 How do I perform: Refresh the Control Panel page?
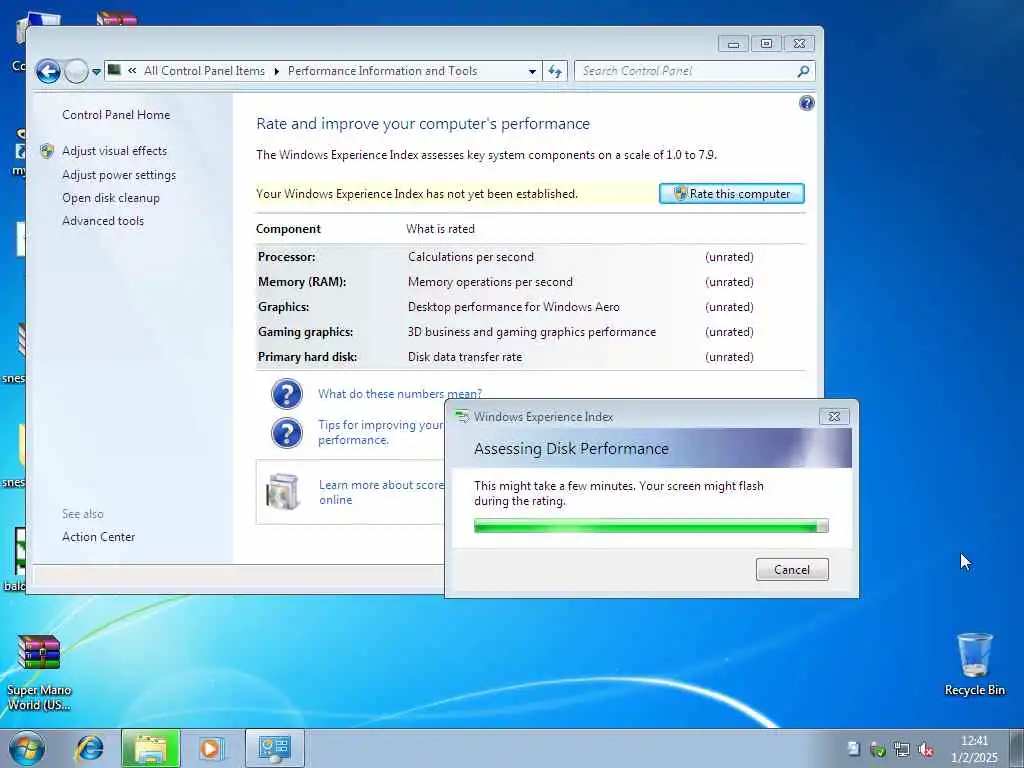[x=555, y=71]
